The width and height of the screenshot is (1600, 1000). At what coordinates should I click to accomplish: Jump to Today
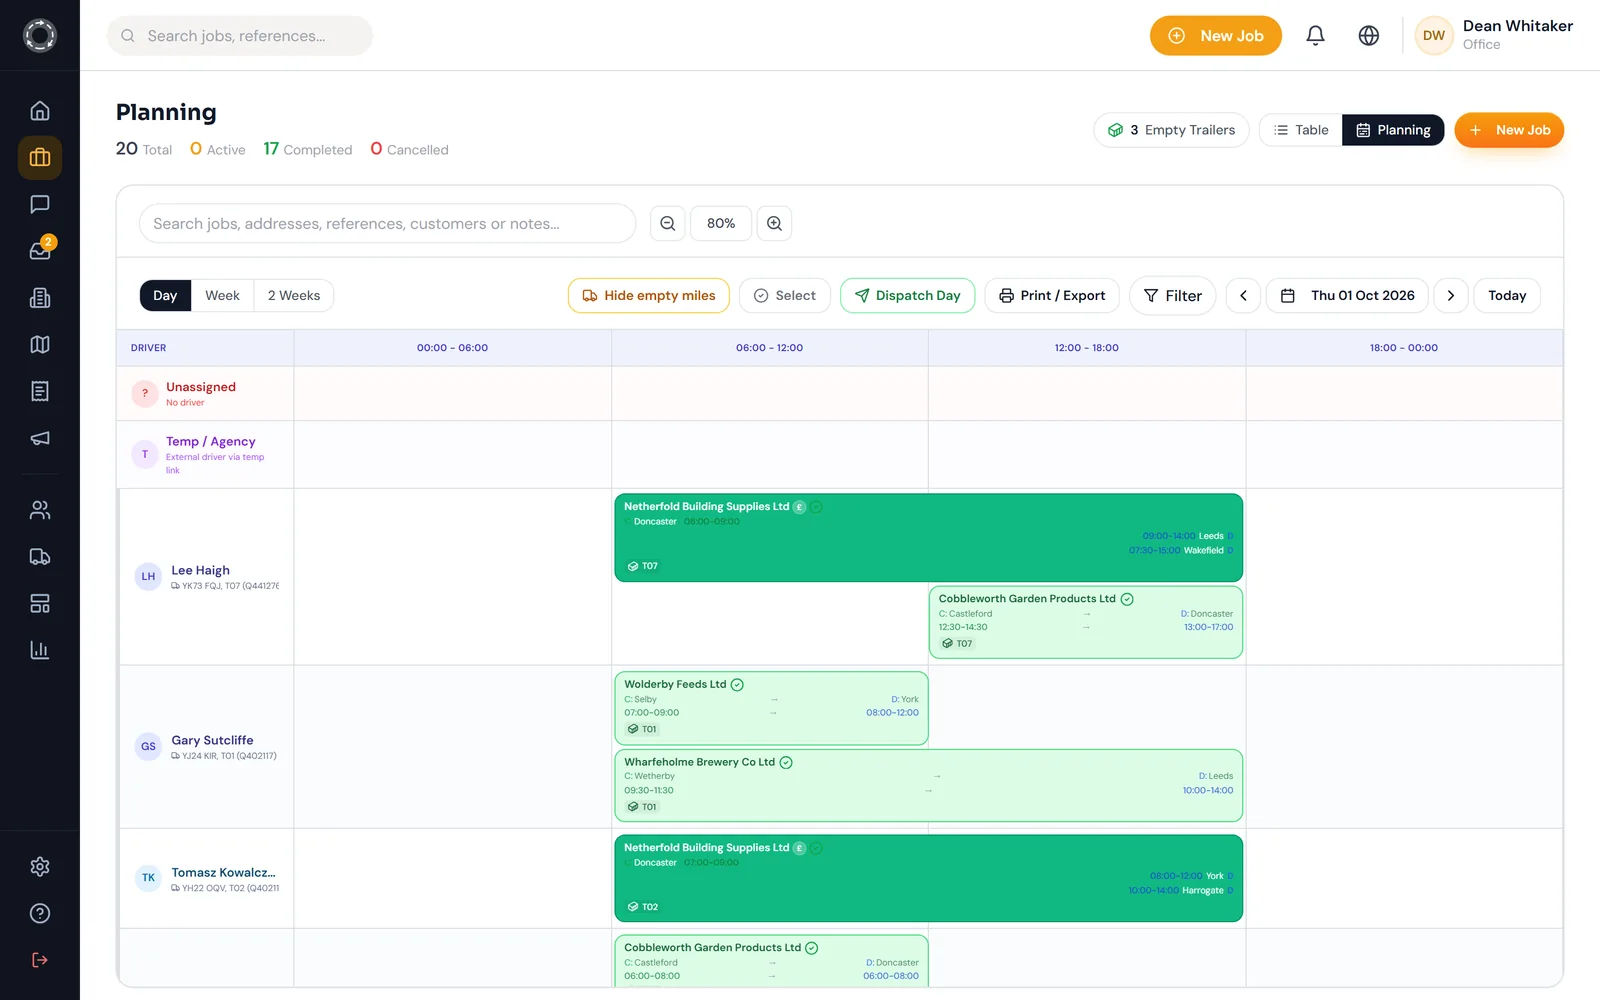tap(1507, 296)
